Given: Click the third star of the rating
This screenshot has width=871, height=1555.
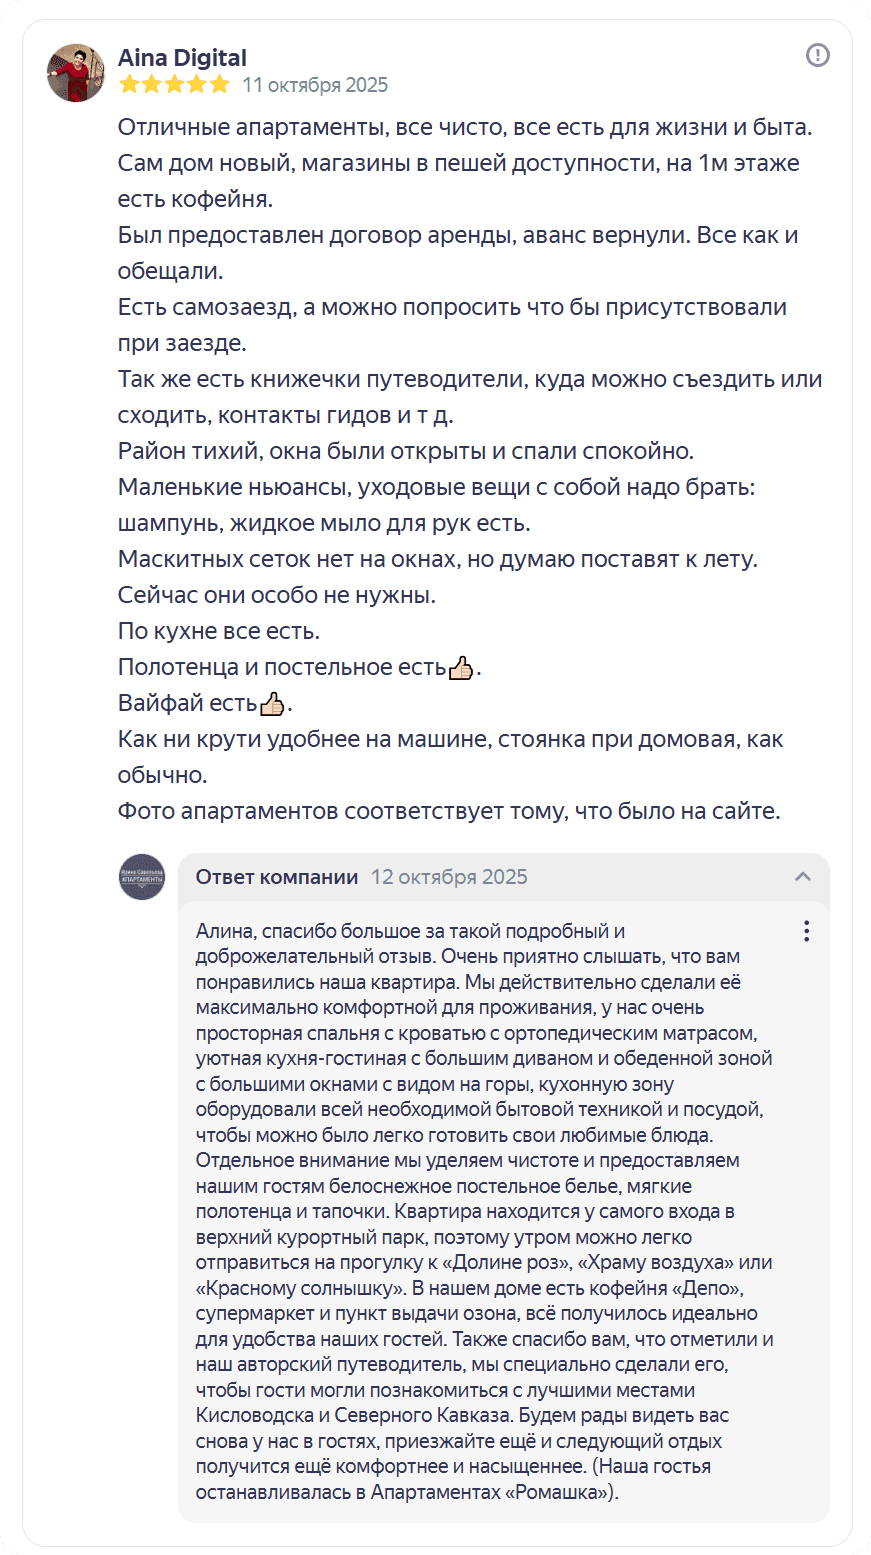Looking at the screenshot, I should [x=175, y=85].
